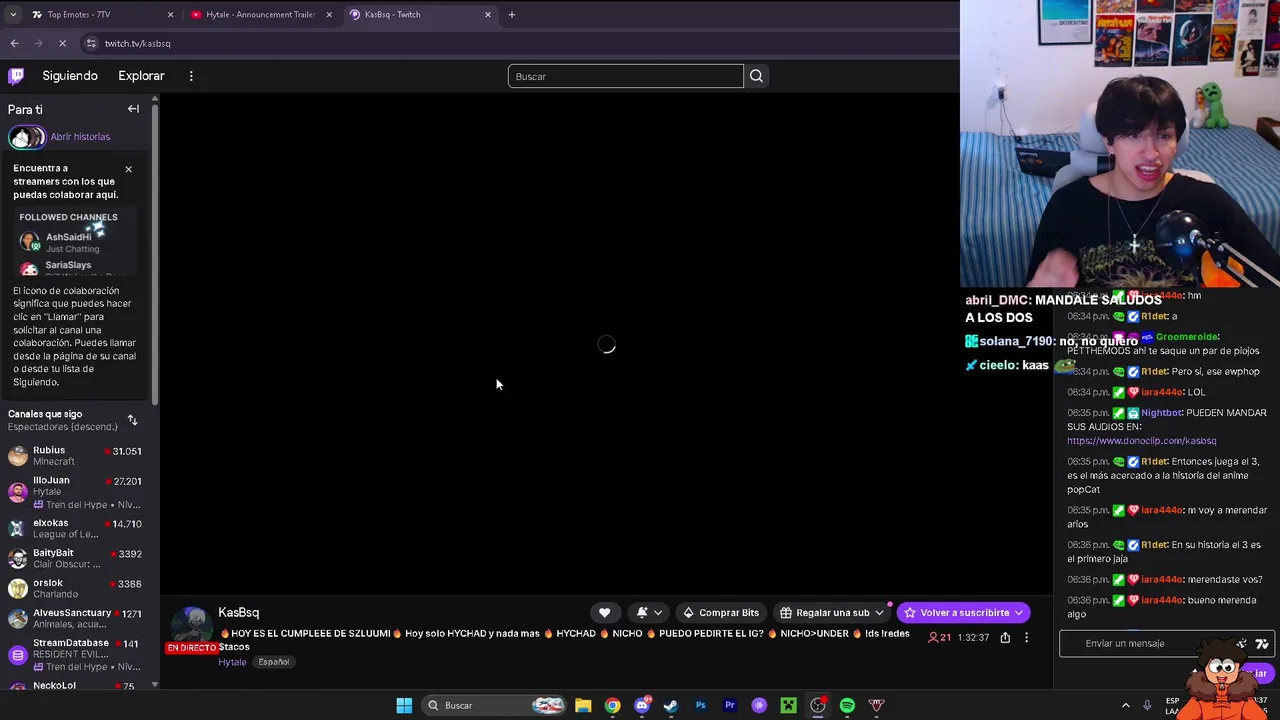Open BaityBait channel in sidebar
The width and height of the screenshot is (1280, 720).
75,558
